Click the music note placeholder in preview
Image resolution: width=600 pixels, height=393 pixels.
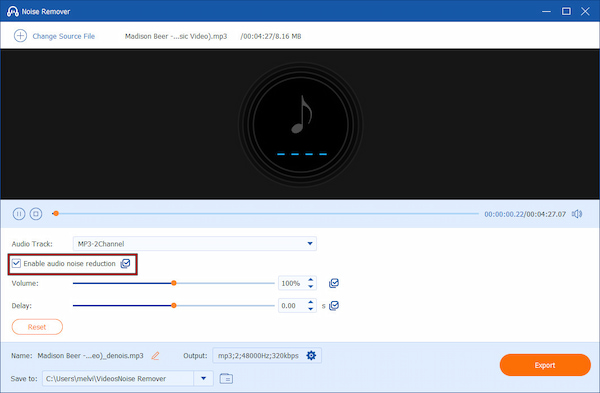click(302, 115)
